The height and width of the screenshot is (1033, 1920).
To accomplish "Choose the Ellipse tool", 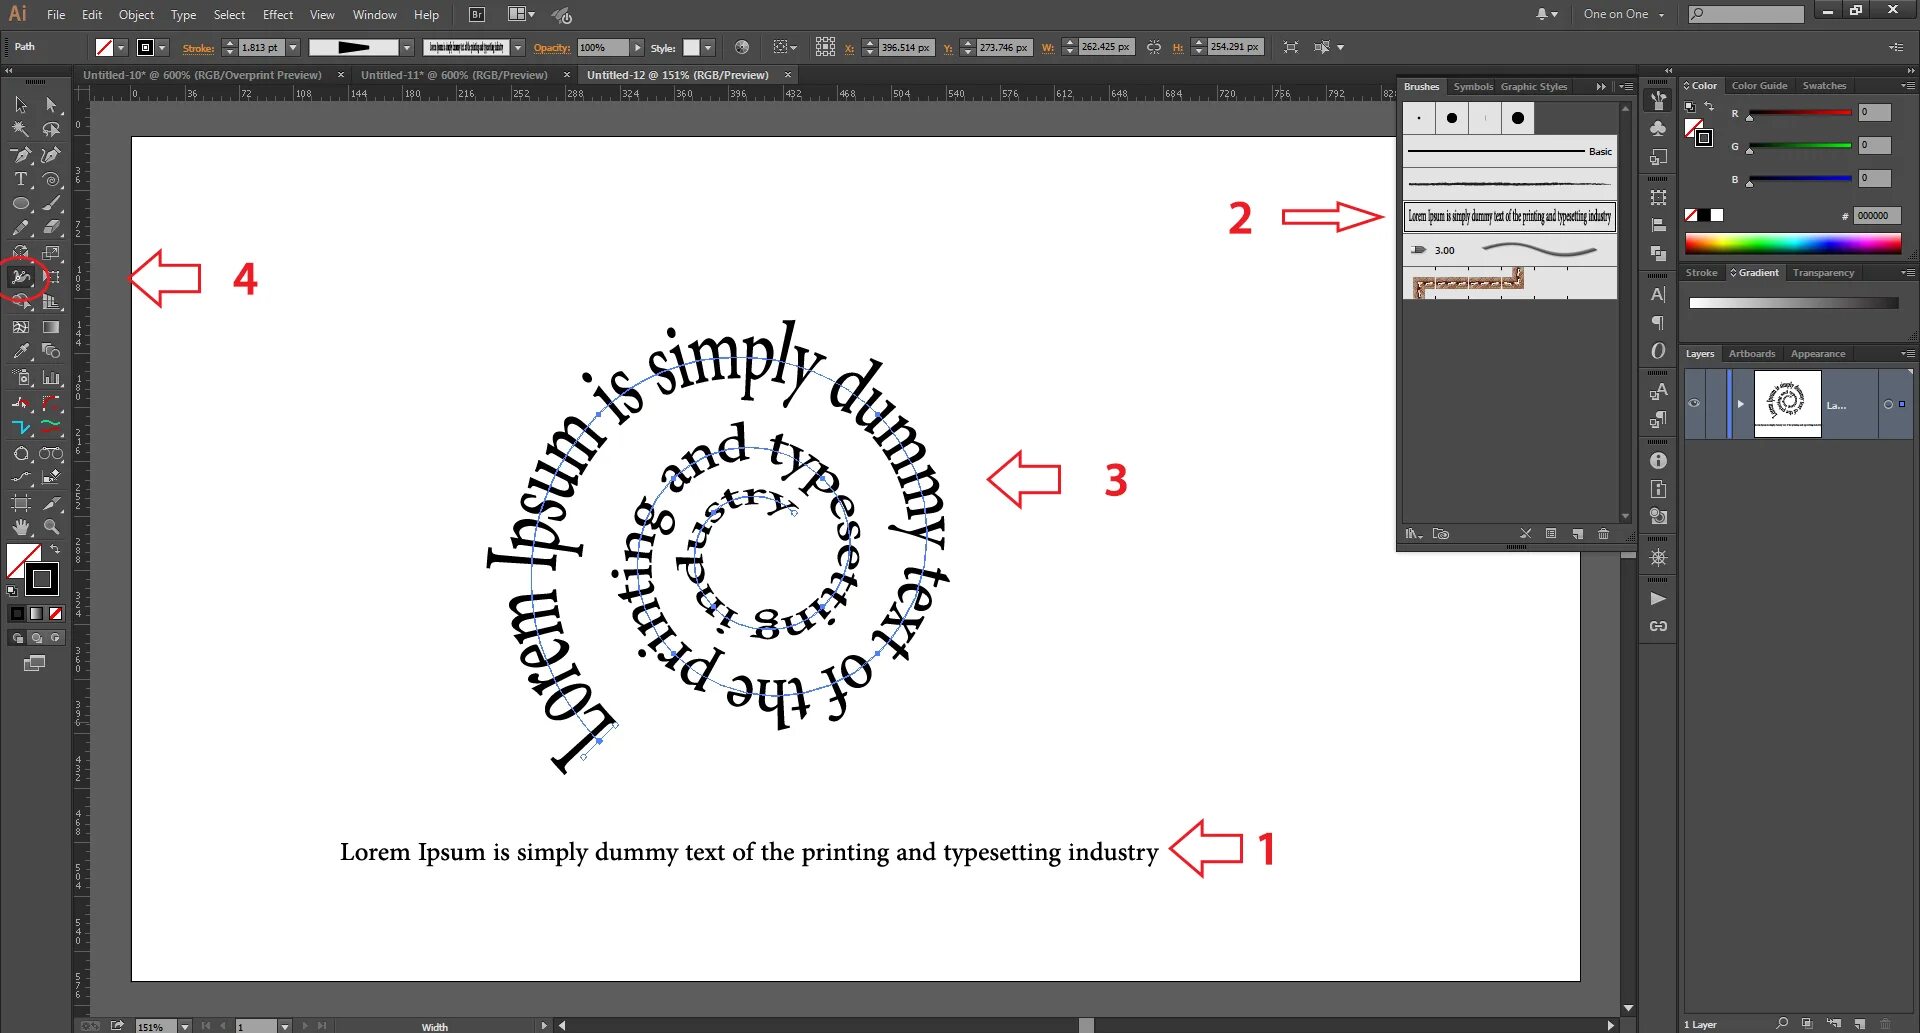I will pyautogui.click(x=20, y=203).
